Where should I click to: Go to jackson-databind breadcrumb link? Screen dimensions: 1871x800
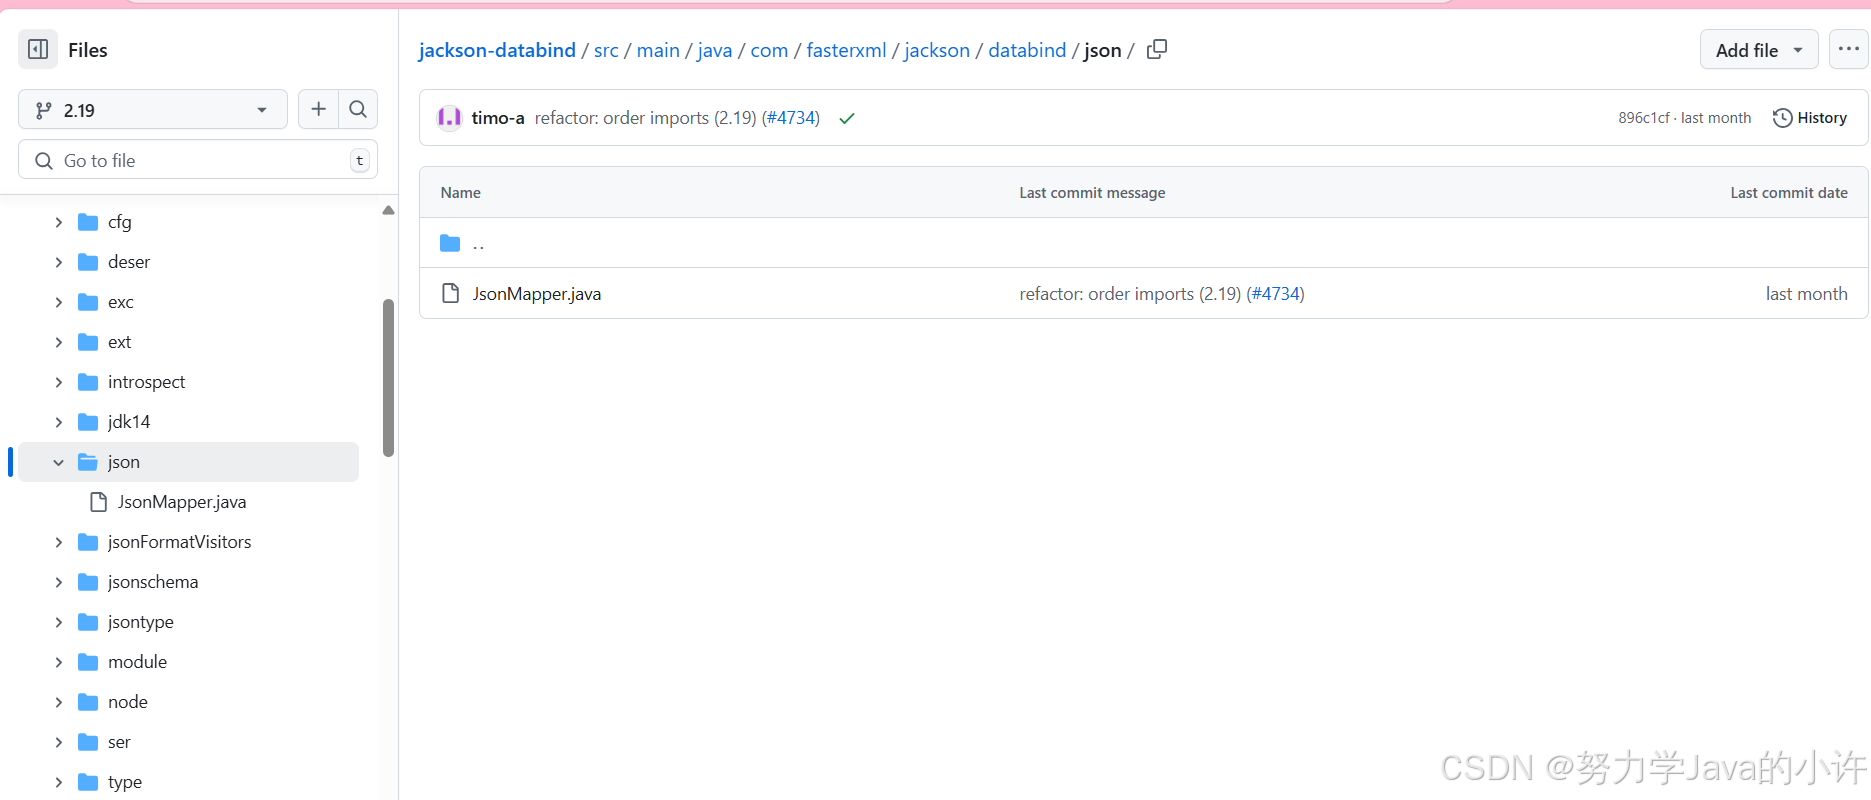[x=497, y=50]
